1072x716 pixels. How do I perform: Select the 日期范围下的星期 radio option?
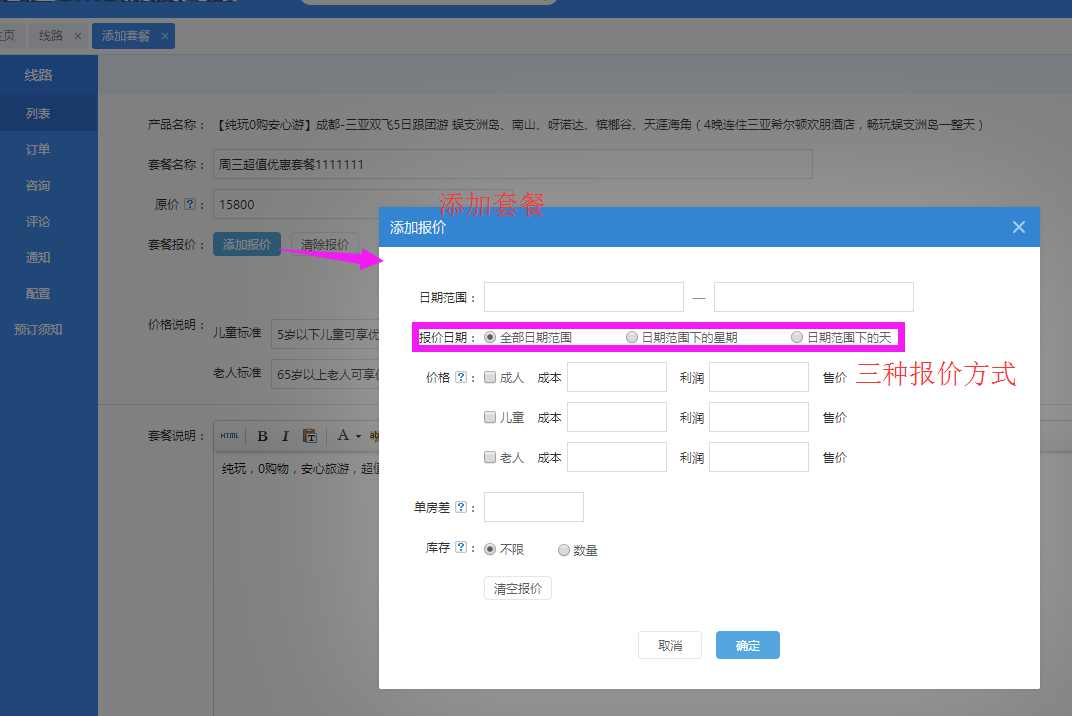click(x=632, y=337)
